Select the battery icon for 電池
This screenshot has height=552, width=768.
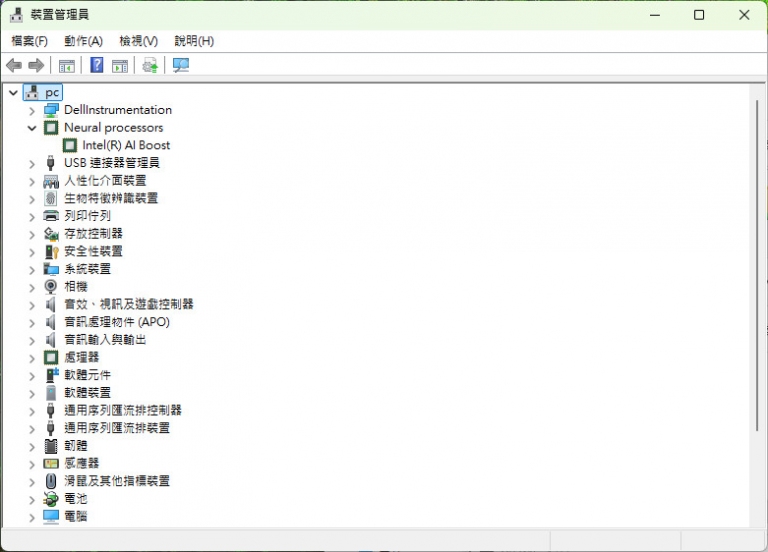[x=51, y=499]
